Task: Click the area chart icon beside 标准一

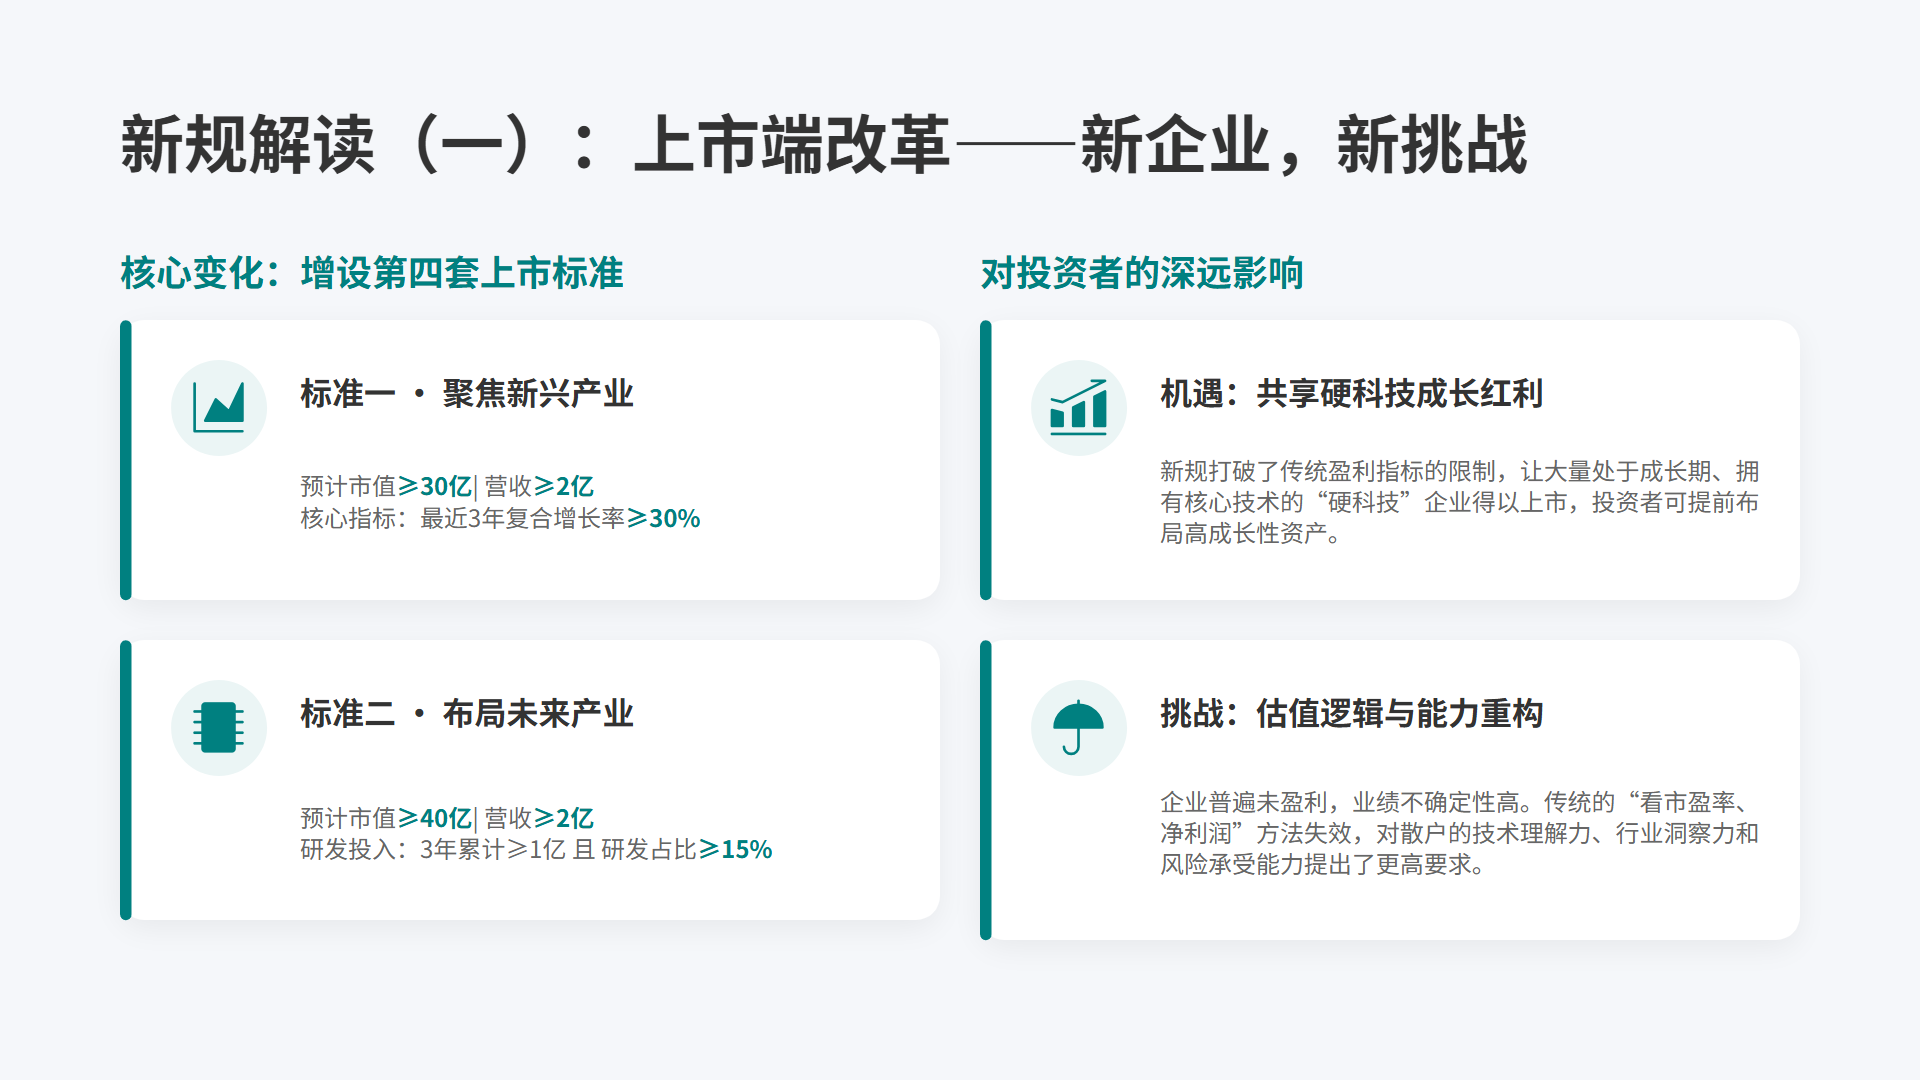Action: (x=219, y=408)
